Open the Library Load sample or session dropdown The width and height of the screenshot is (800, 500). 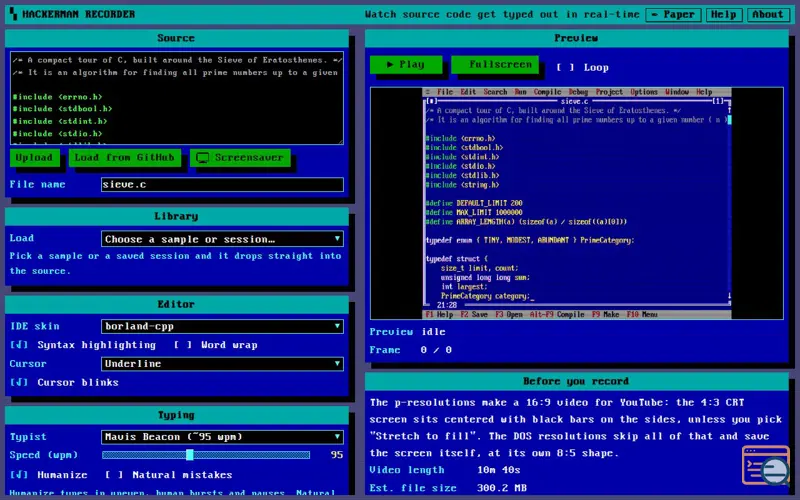tap(222, 239)
